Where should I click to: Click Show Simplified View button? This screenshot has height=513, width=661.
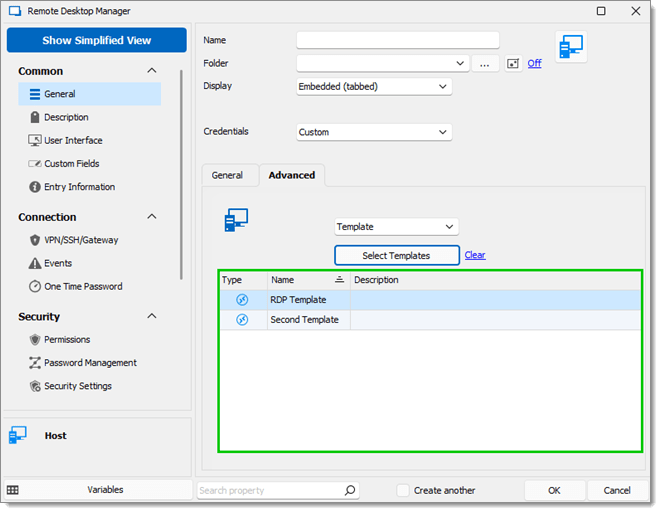pyautogui.click(x=97, y=40)
